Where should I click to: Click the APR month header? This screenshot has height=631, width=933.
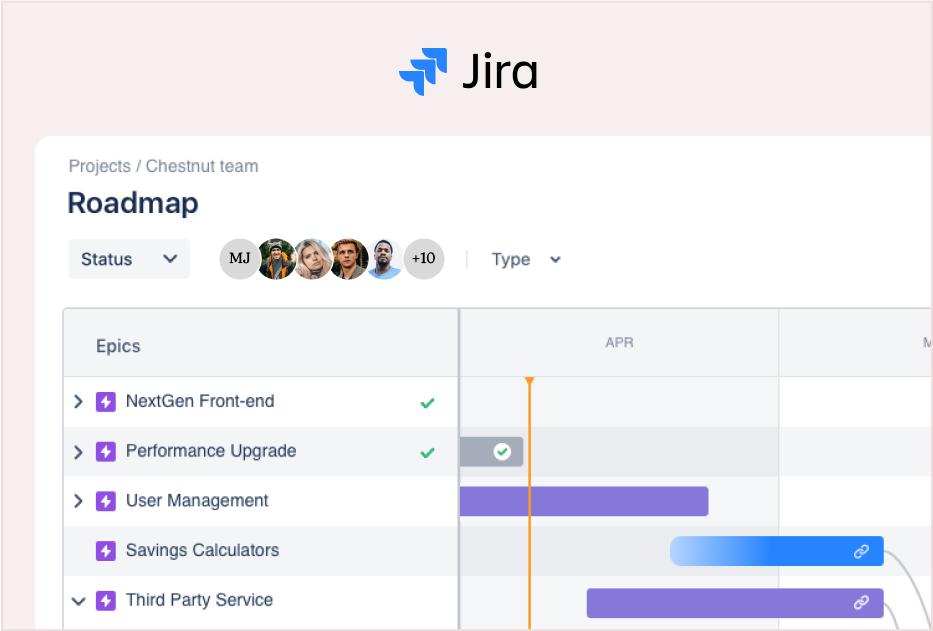[x=619, y=343]
